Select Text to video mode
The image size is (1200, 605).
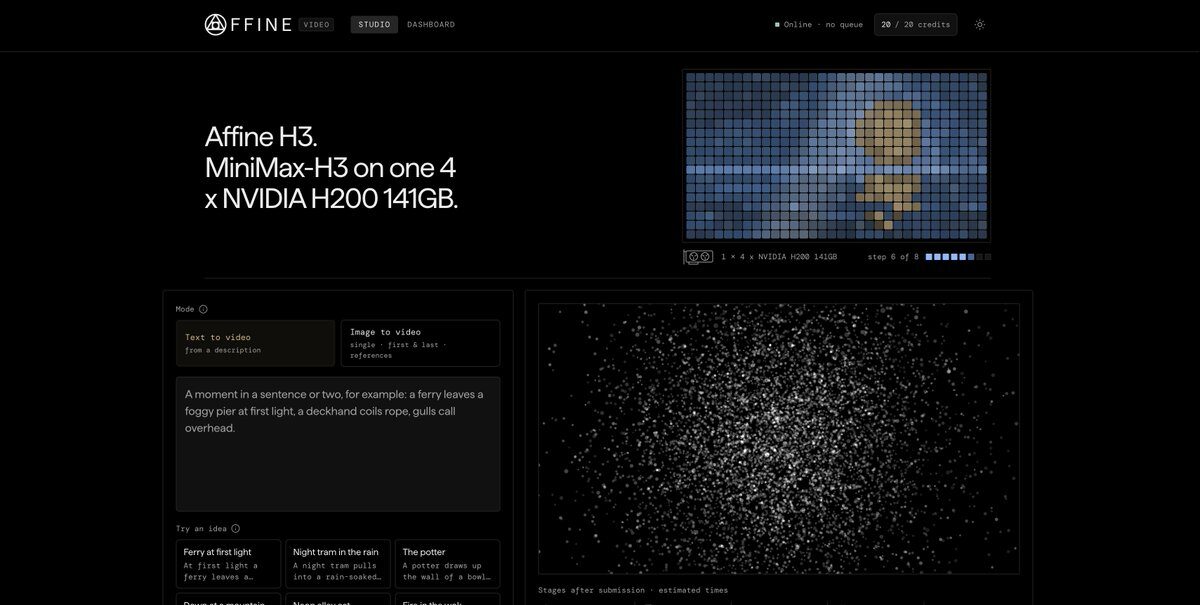(256, 343)
